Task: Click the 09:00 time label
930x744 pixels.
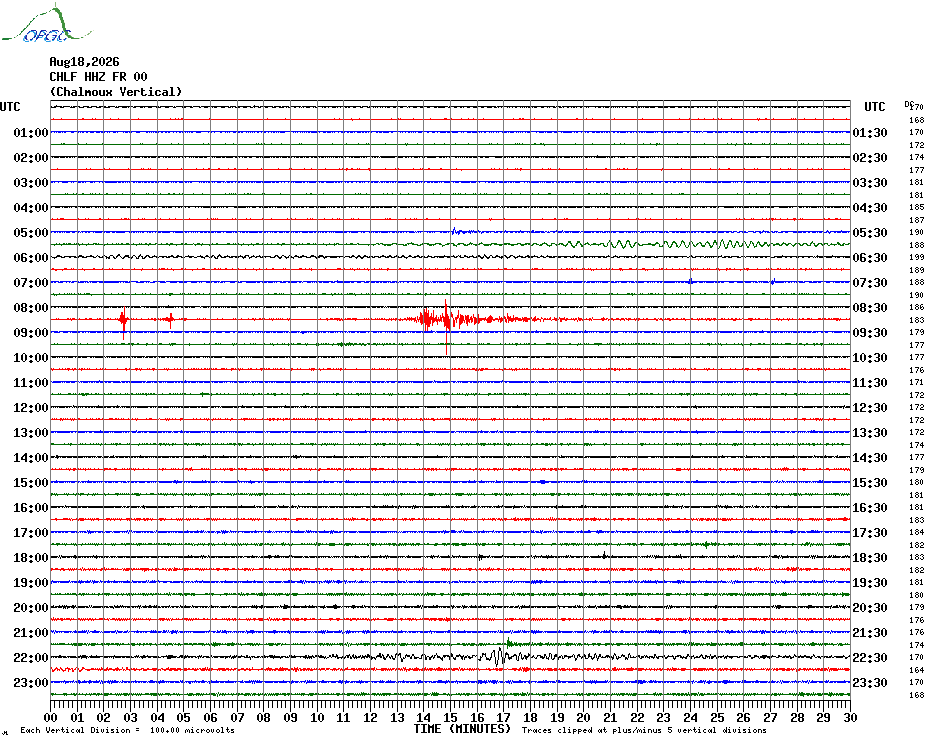Action: pos(31,332)
